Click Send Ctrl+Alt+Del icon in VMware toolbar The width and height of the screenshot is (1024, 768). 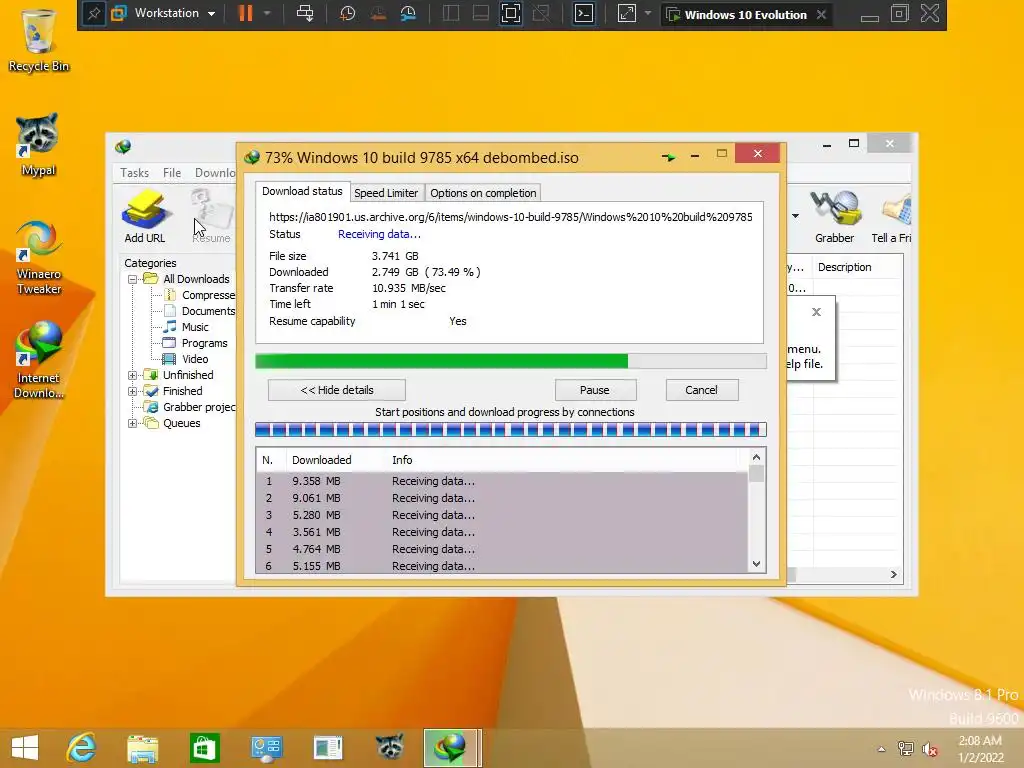pos(305,14)
